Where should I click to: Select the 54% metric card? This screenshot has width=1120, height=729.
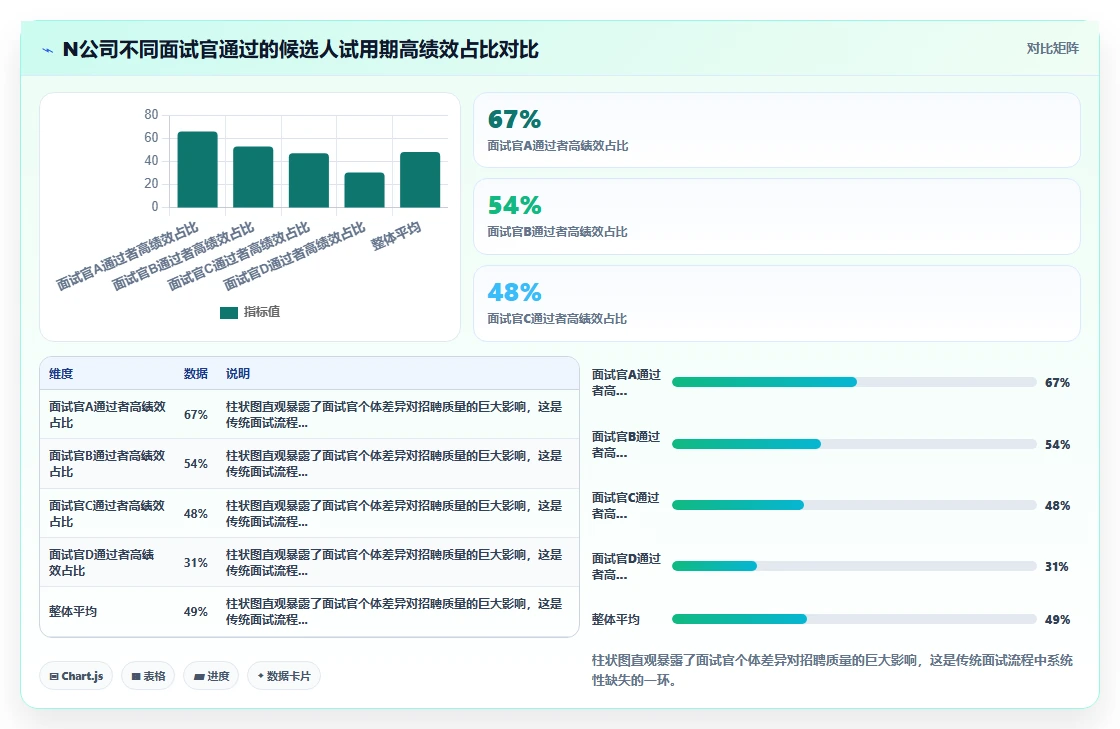[x=776, y=216]
